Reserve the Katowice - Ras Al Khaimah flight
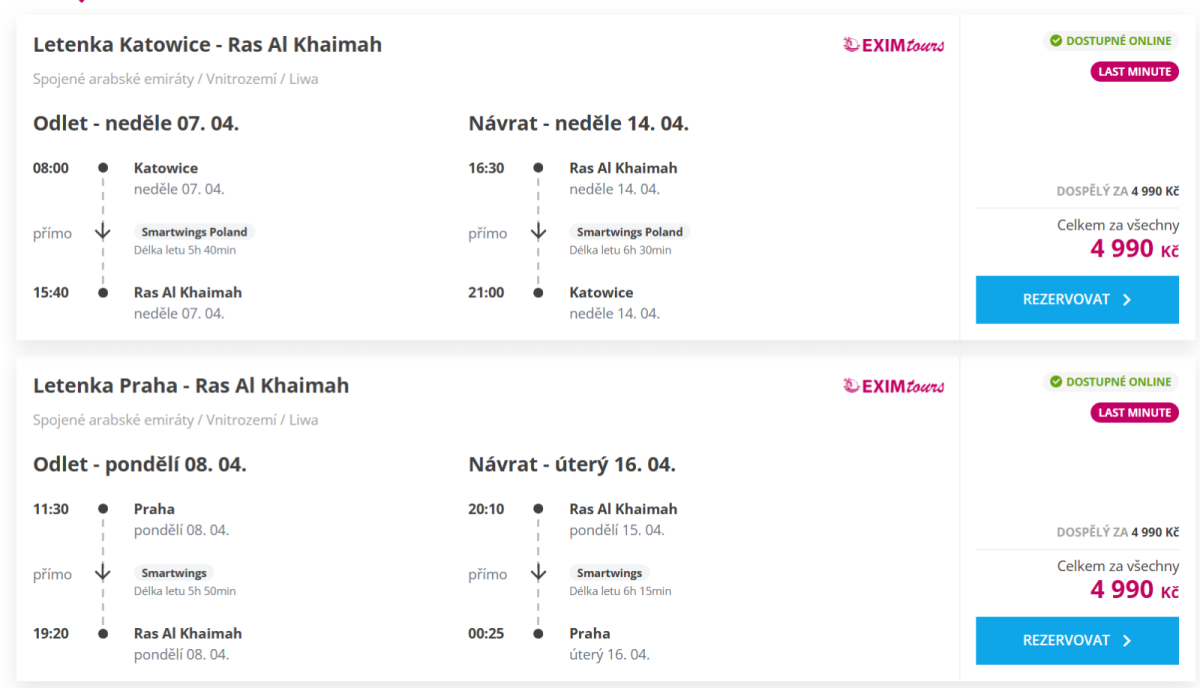Viewport: 1200px width, 688px height. [1077, 299]
